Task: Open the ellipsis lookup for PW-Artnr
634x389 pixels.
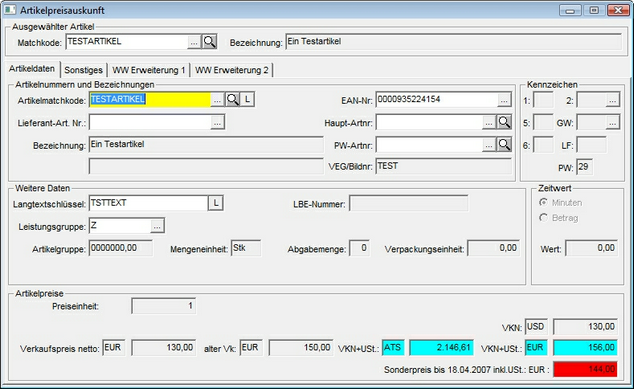Action: coord(489,145)
